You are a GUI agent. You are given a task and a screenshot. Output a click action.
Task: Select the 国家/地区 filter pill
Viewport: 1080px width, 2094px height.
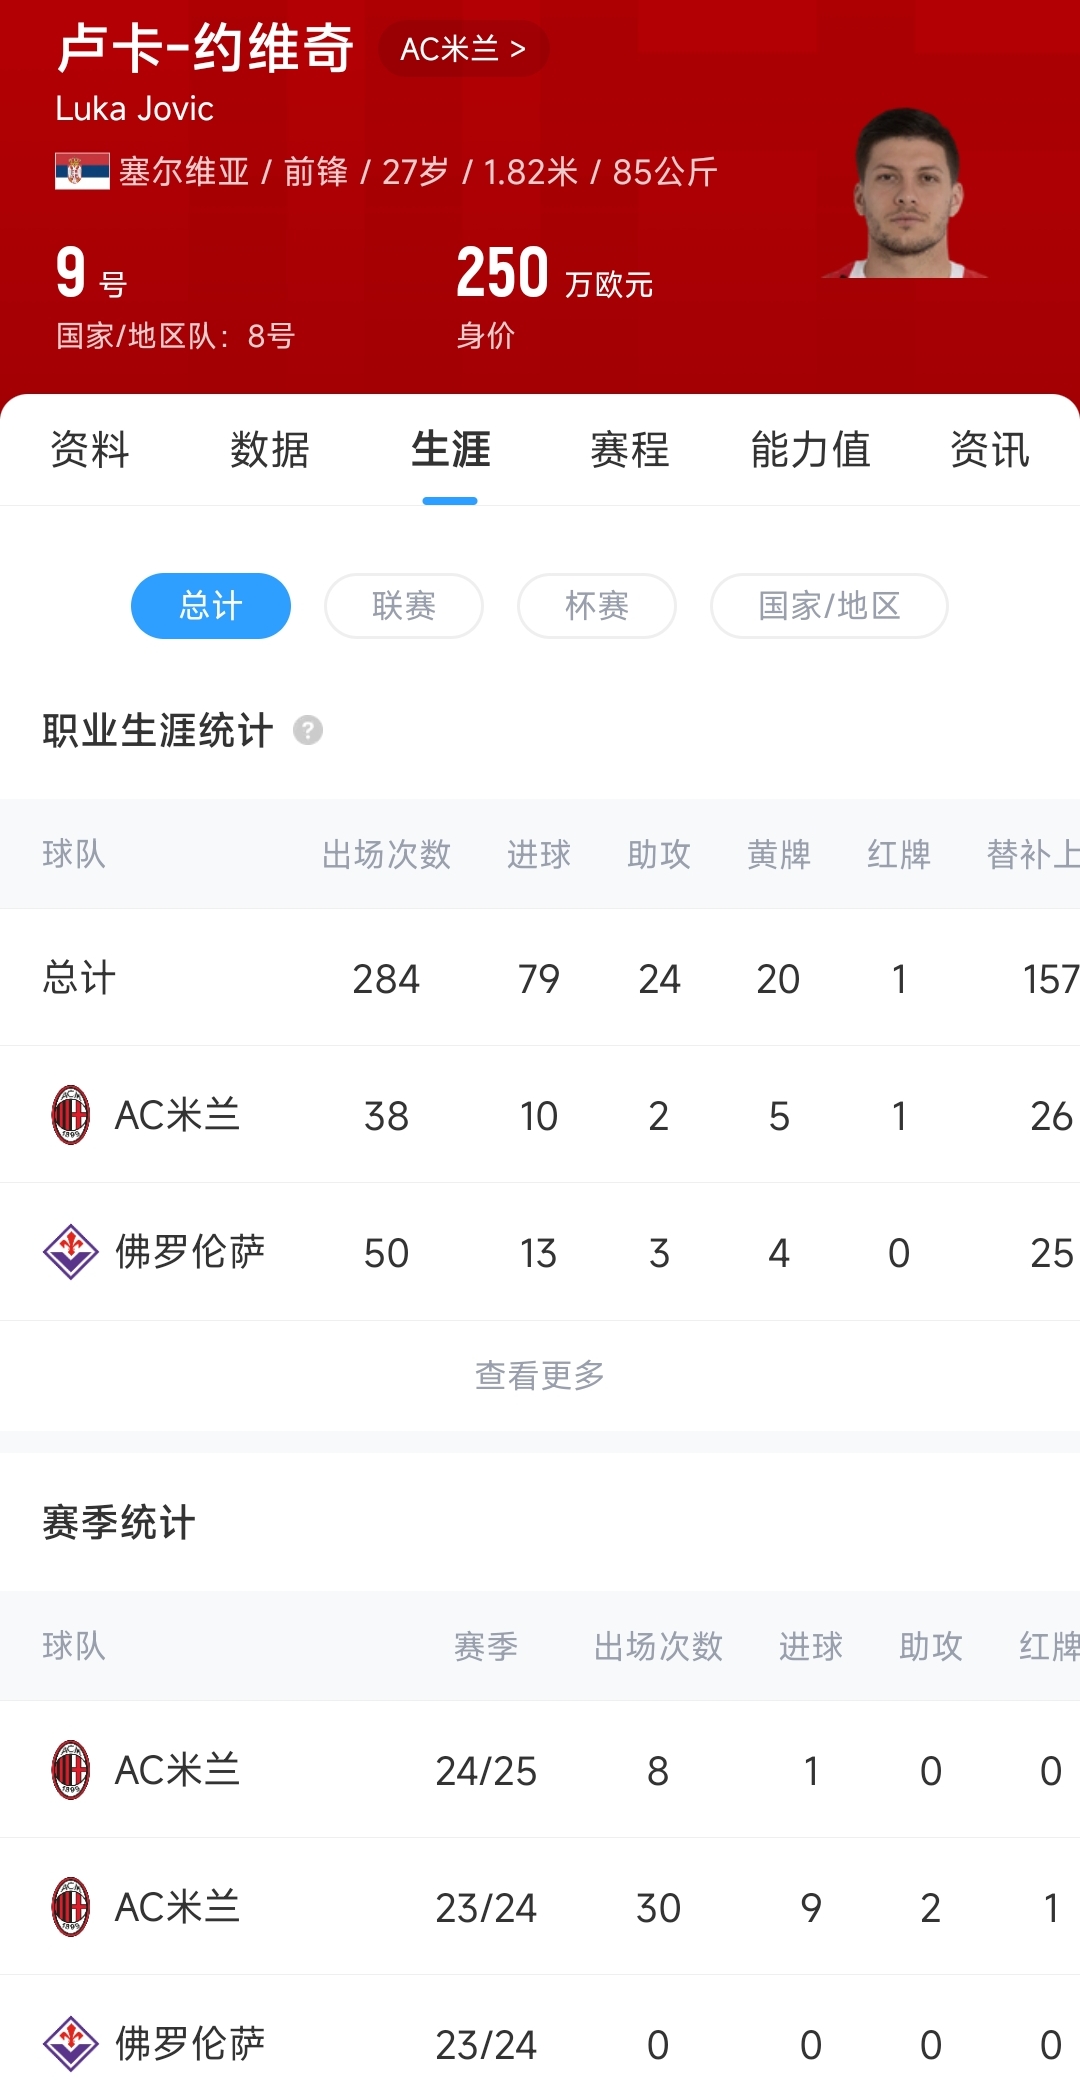tap(829, 606)
